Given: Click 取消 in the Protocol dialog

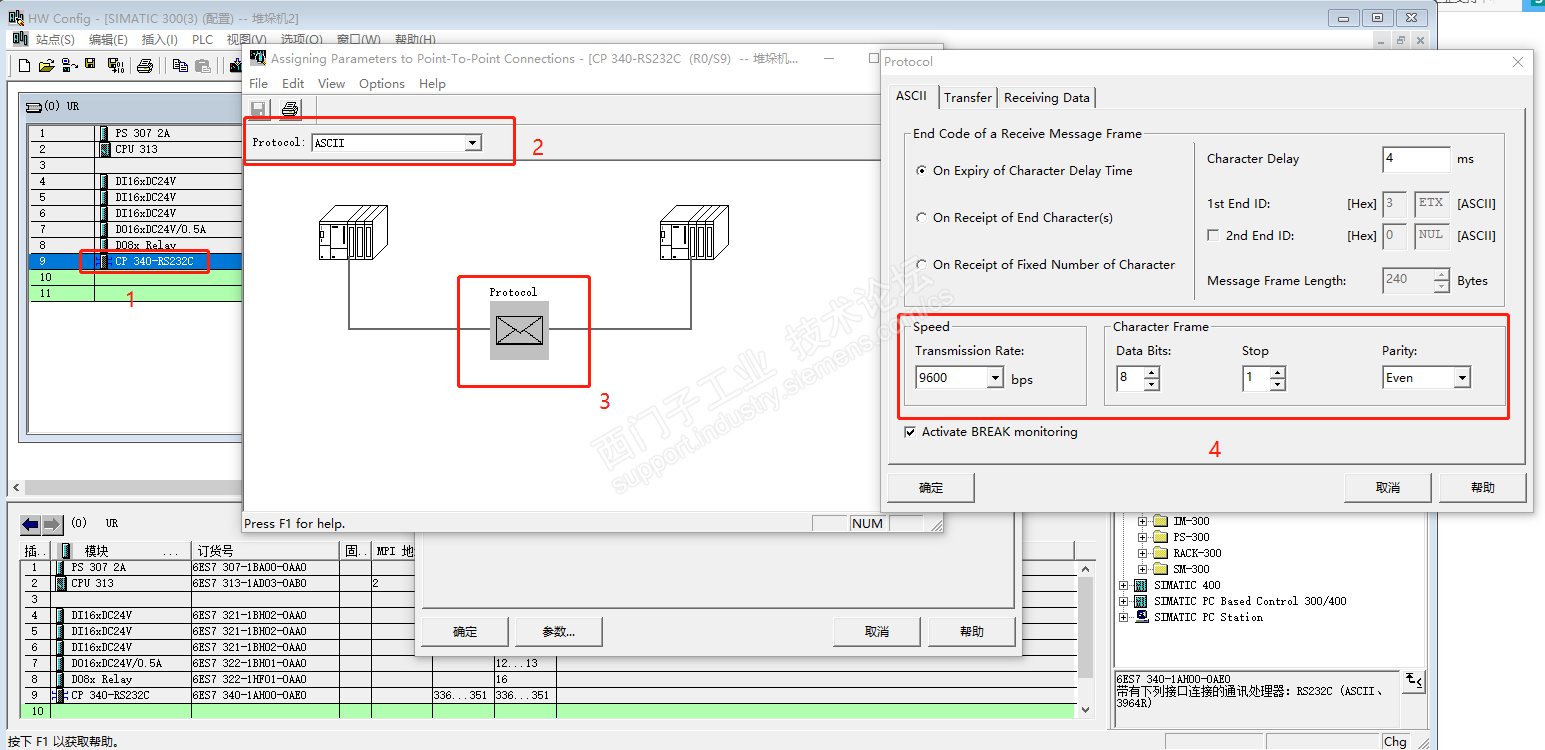Looking at the screenshot, I should pos(1388,487).
